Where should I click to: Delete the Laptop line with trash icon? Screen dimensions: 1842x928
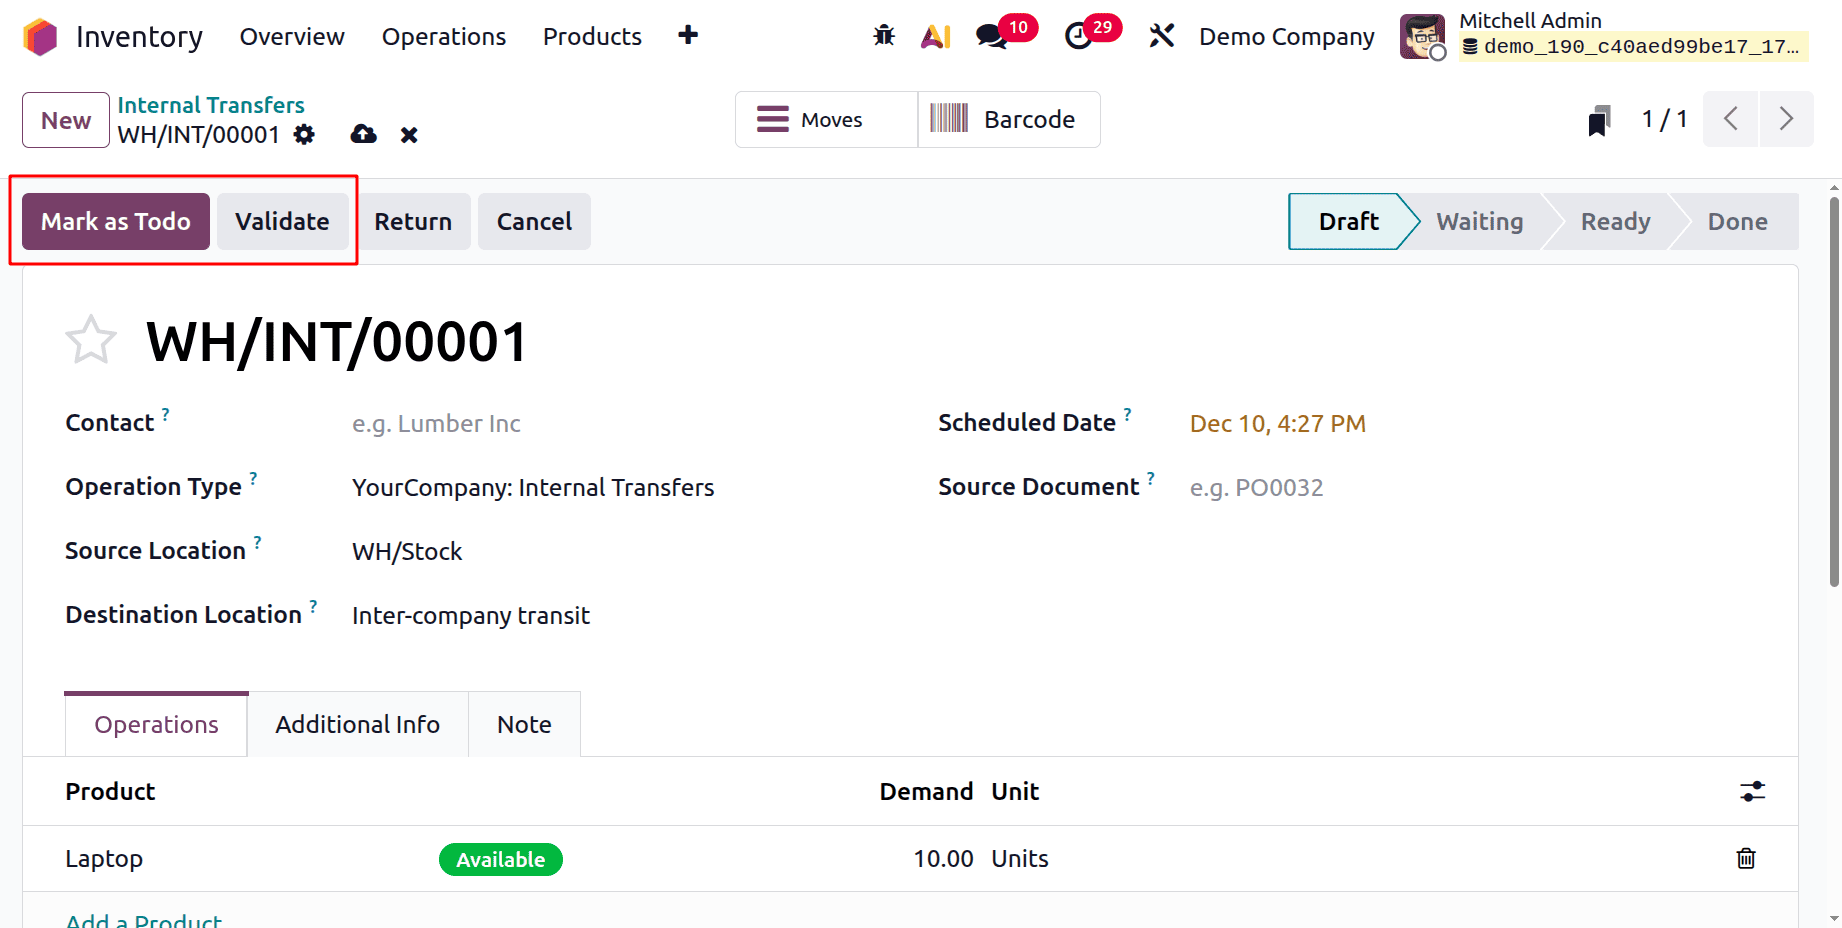(x=1746, y=858)
